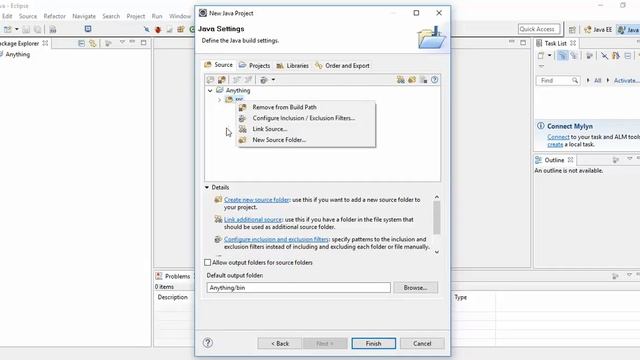
Task: Click the help icon in source toolbar
Action: 434,80
